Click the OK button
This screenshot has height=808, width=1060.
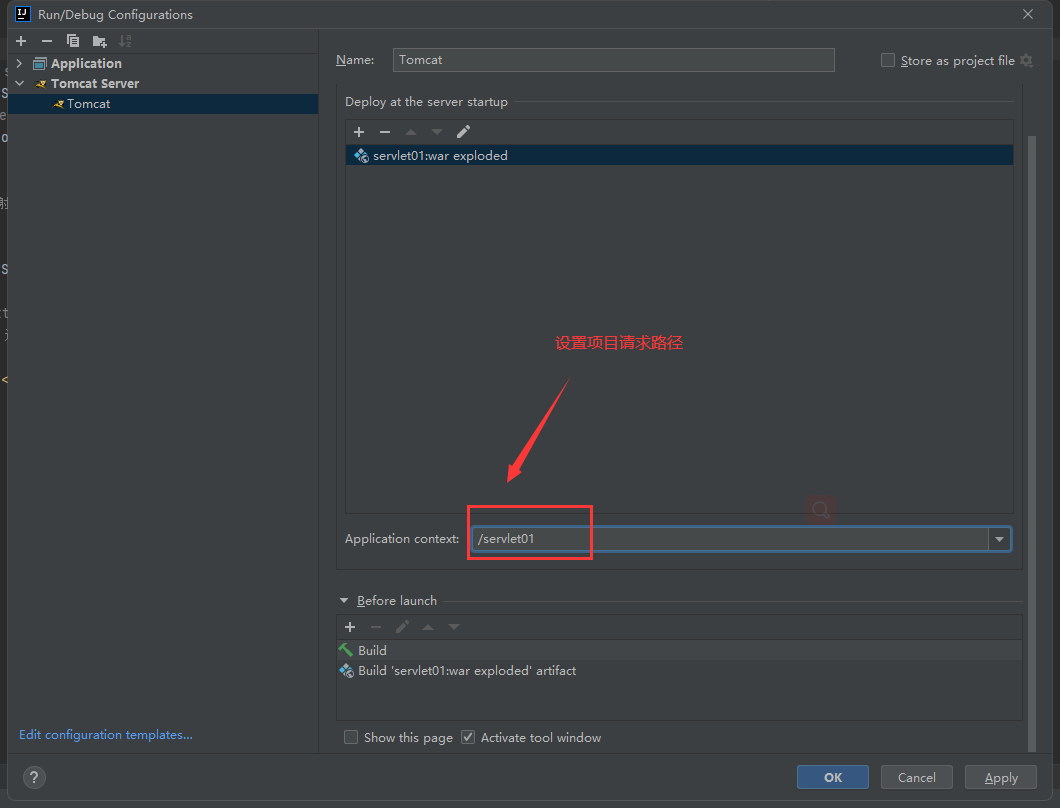tap(833, 778)
